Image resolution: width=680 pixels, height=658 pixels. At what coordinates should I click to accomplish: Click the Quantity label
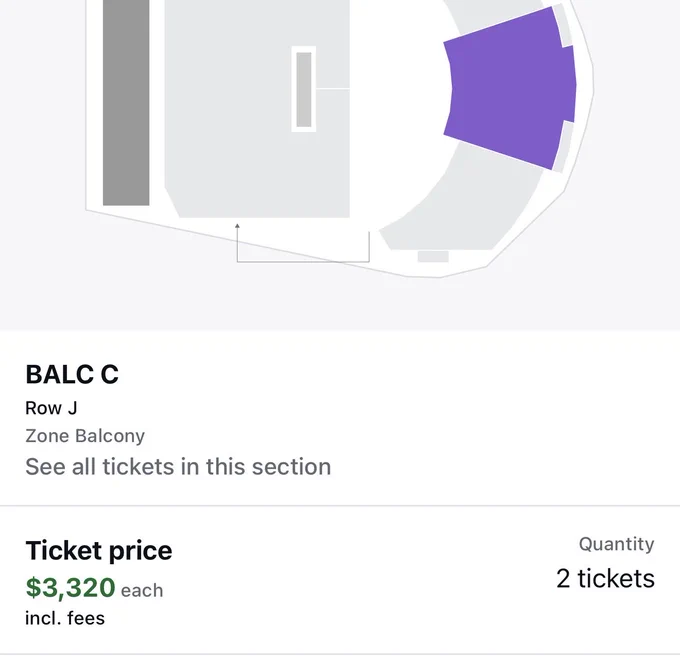click(x=617, y=544)
